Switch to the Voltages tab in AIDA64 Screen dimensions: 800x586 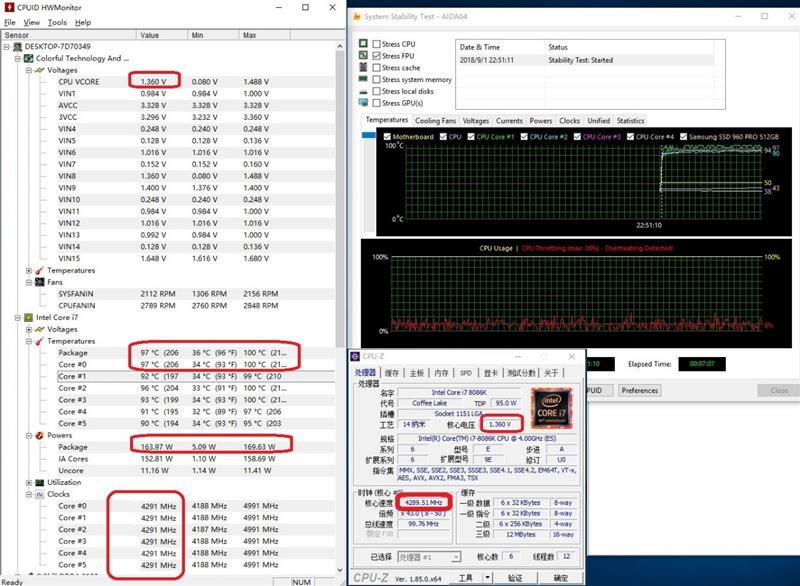(476, 121)
